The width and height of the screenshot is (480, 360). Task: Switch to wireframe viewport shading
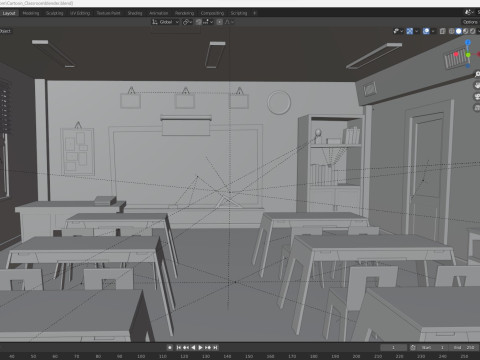tap(452, 31)
